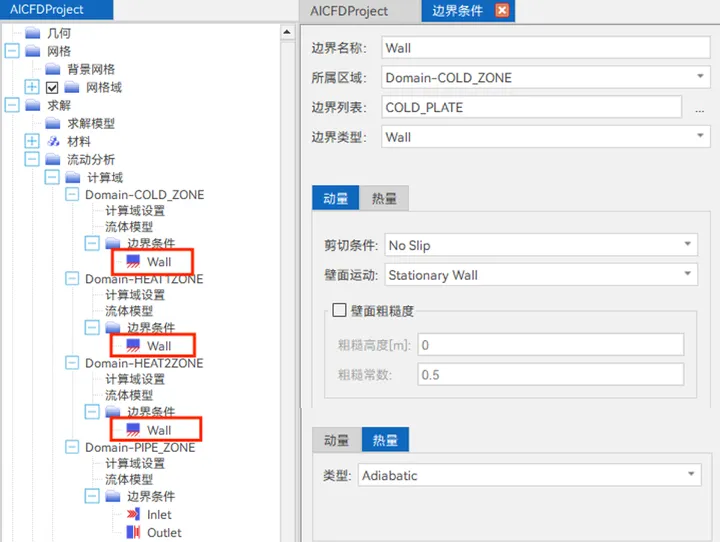Open the 所属区域 Domain-COLD_ZONE dropdown
The width and height of the screenshot is (720, 542).
[x=546, y=77]
